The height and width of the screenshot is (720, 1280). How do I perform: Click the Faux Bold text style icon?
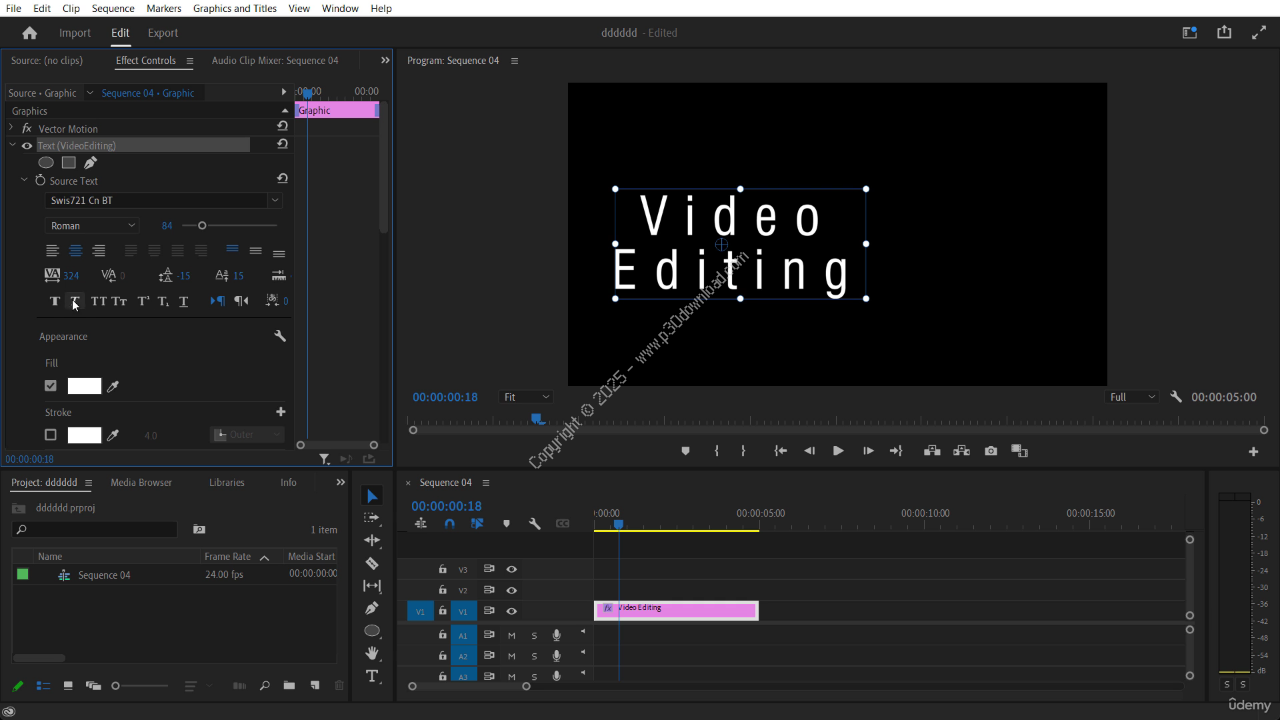[55, 301]
